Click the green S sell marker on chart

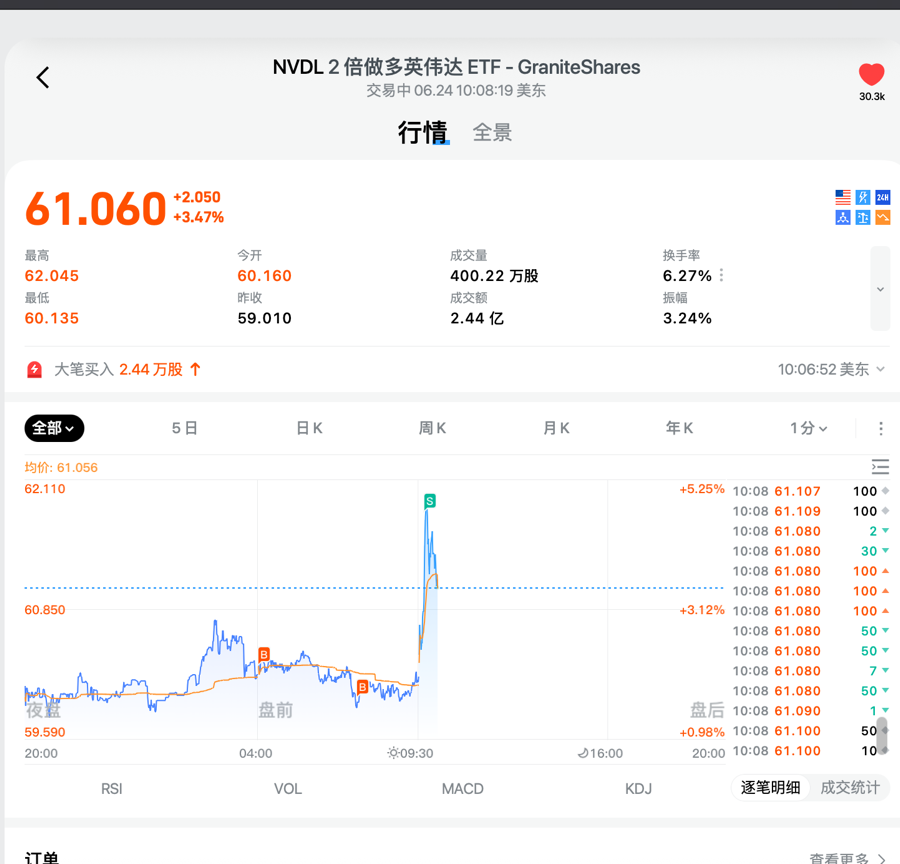click(430, 500)
